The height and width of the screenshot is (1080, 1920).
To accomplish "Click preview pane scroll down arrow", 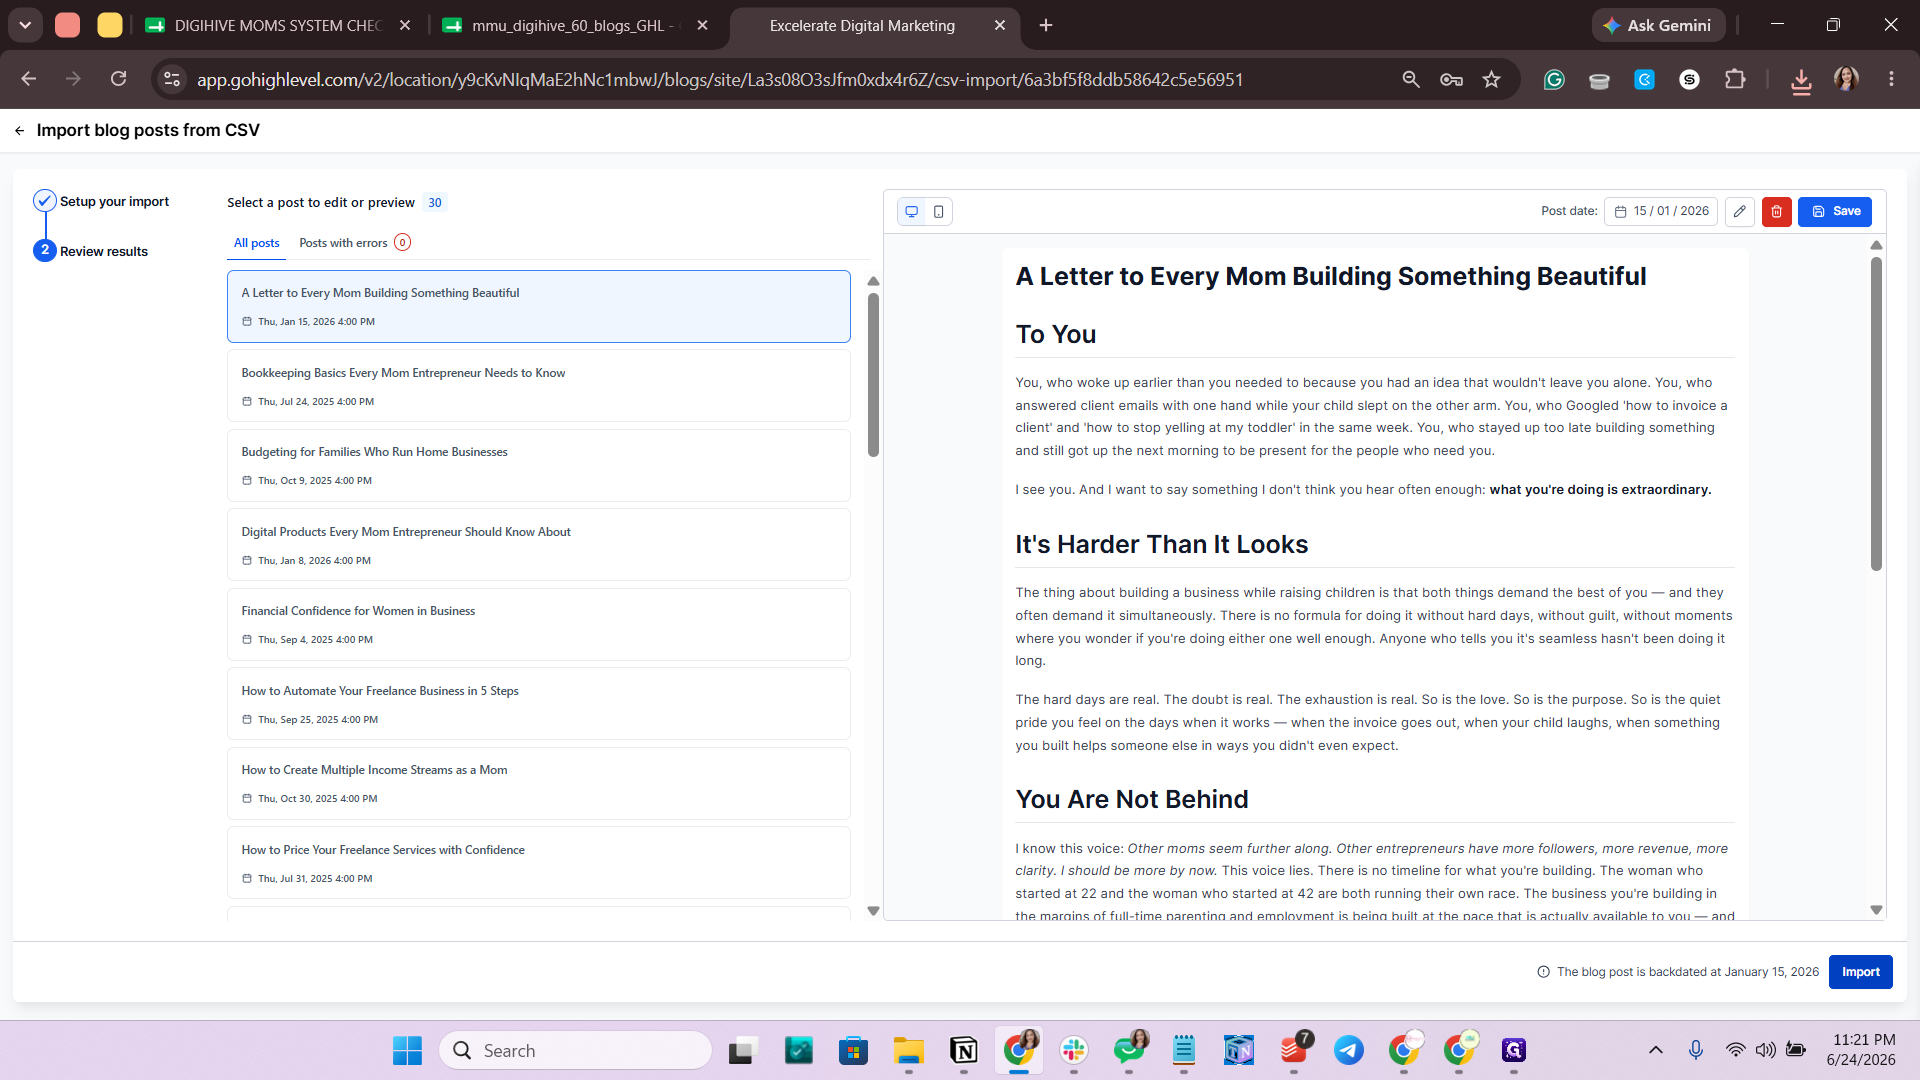I will [x=1876, y=910].
